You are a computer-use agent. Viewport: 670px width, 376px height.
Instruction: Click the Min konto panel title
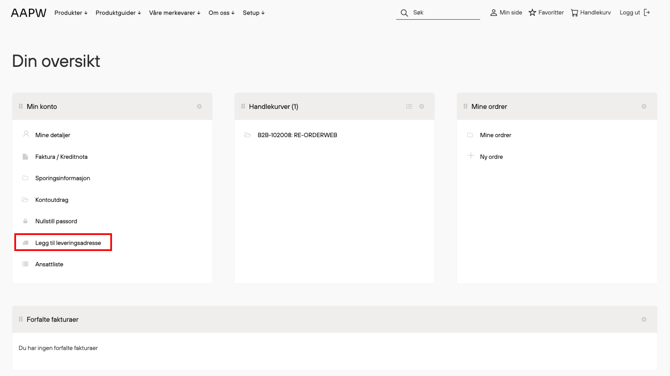pos(41,106)
